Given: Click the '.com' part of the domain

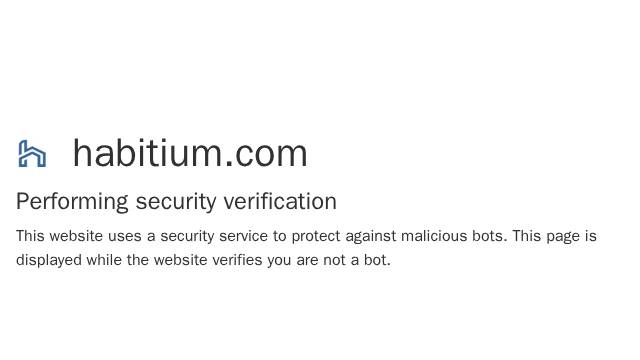Looking at the screenshot, I should (266, 154).
